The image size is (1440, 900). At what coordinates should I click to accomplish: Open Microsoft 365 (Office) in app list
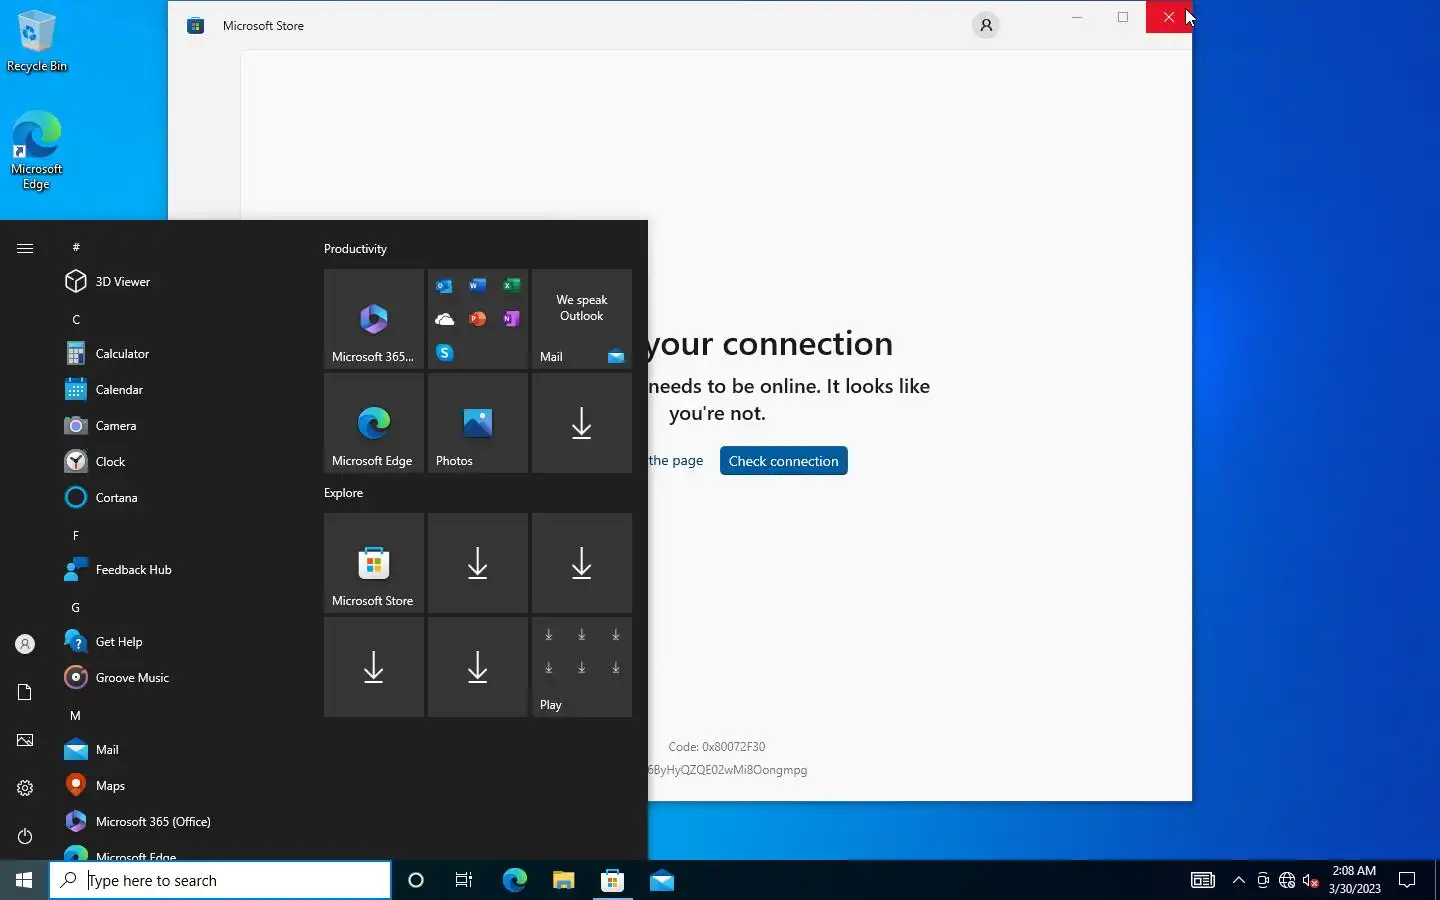(x=180, y=822)
